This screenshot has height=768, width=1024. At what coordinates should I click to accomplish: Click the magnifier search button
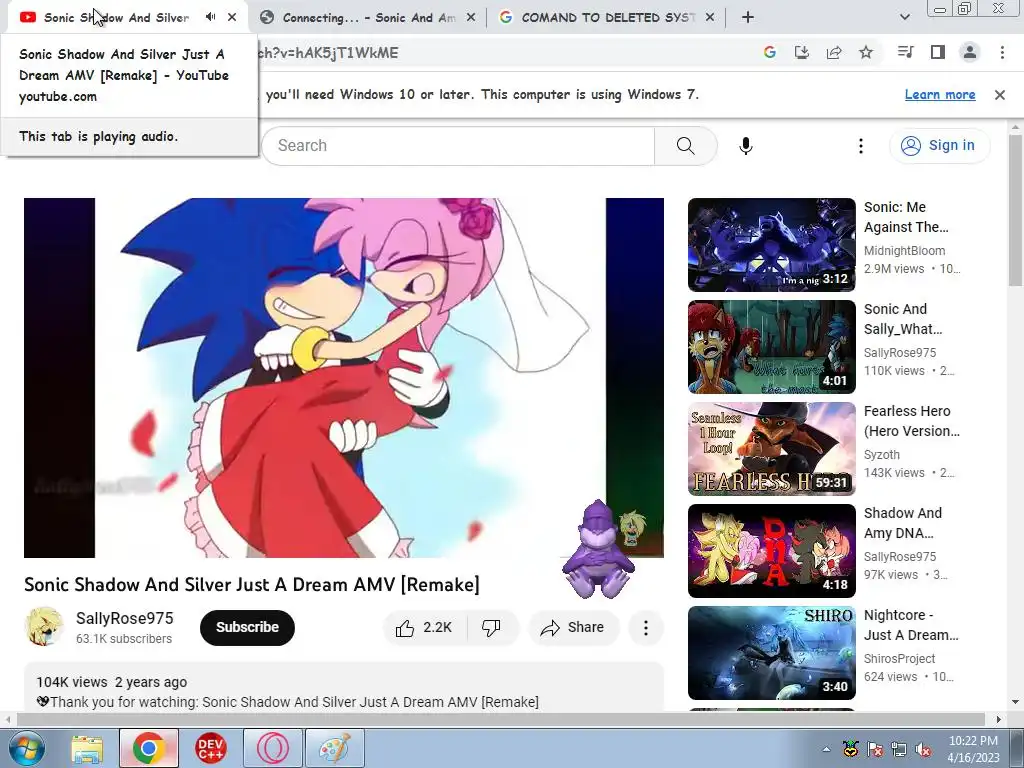tap(686, 146)
